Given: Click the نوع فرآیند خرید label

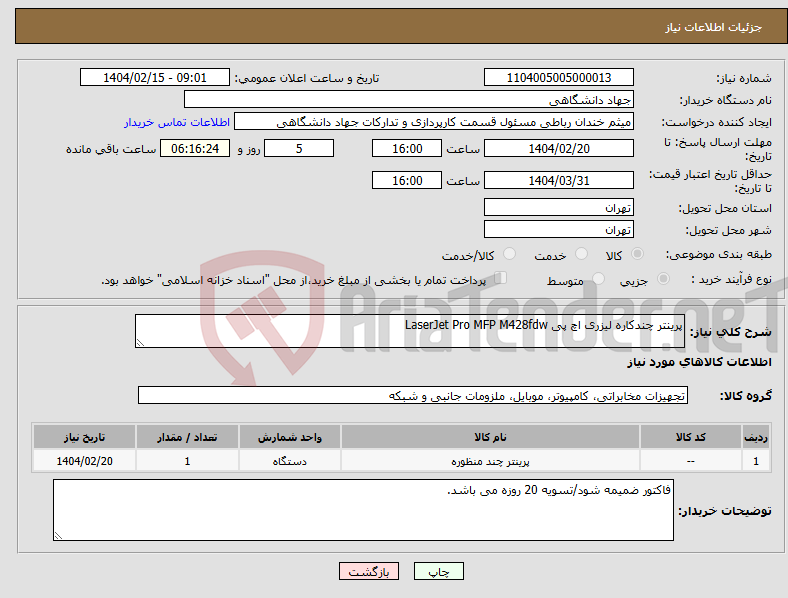Looking at the screenshot, I should pyautogui.click(x=731, y=279).
